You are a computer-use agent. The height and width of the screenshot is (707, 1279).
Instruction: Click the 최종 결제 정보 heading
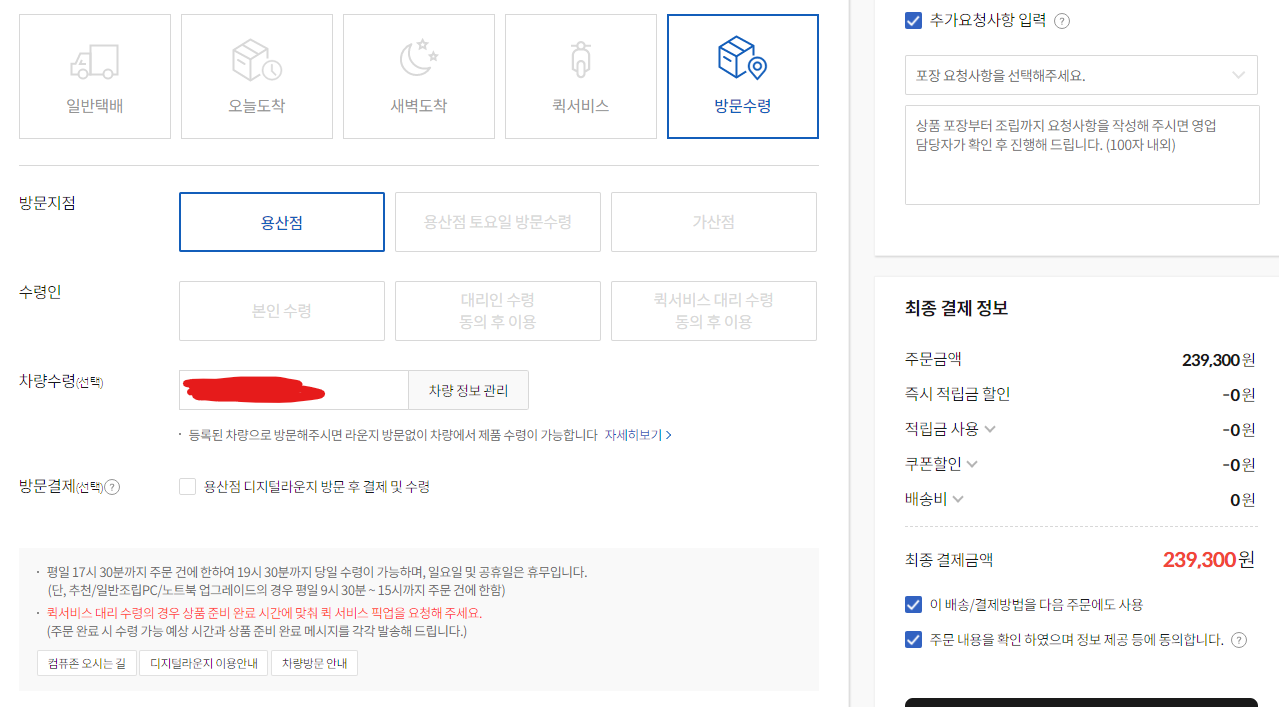coord(956,308)
